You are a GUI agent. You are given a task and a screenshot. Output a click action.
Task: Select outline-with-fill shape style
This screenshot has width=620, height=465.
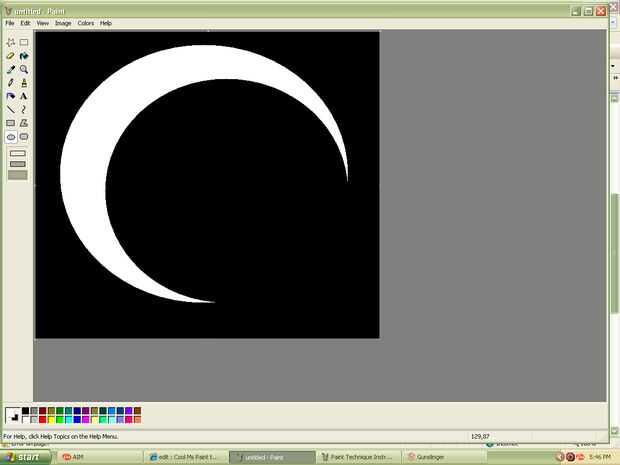pyautogui.click(x=18, y=164)
